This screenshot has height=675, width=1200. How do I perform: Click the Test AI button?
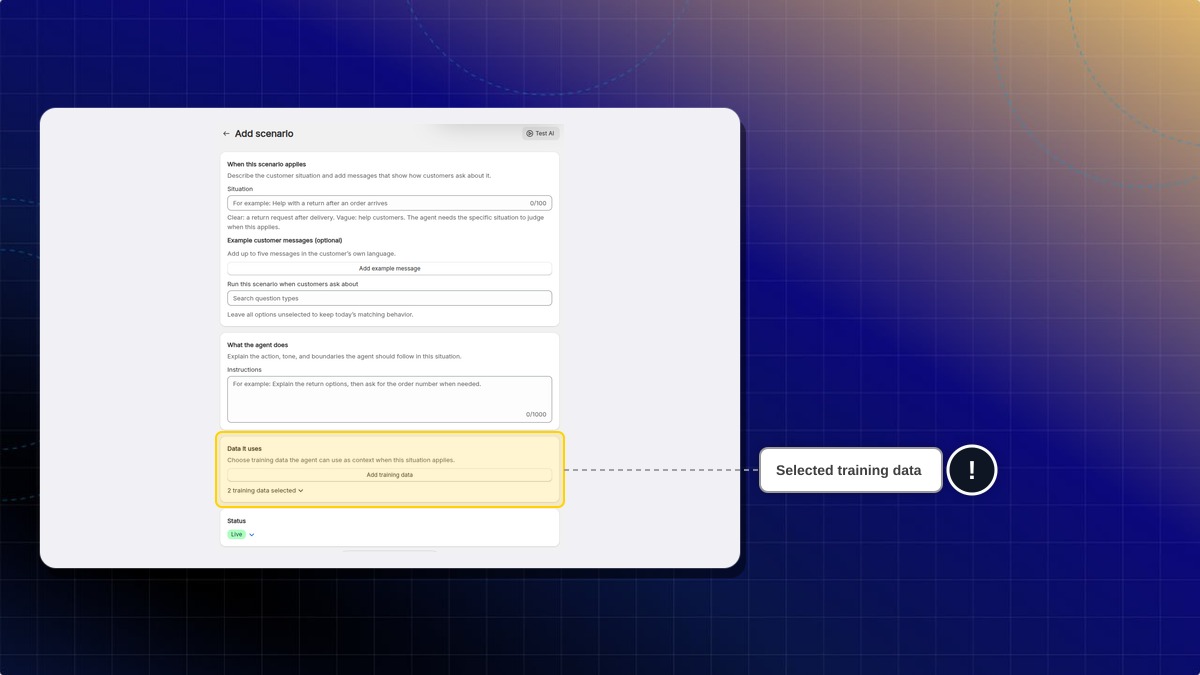[x=540, y=133]
